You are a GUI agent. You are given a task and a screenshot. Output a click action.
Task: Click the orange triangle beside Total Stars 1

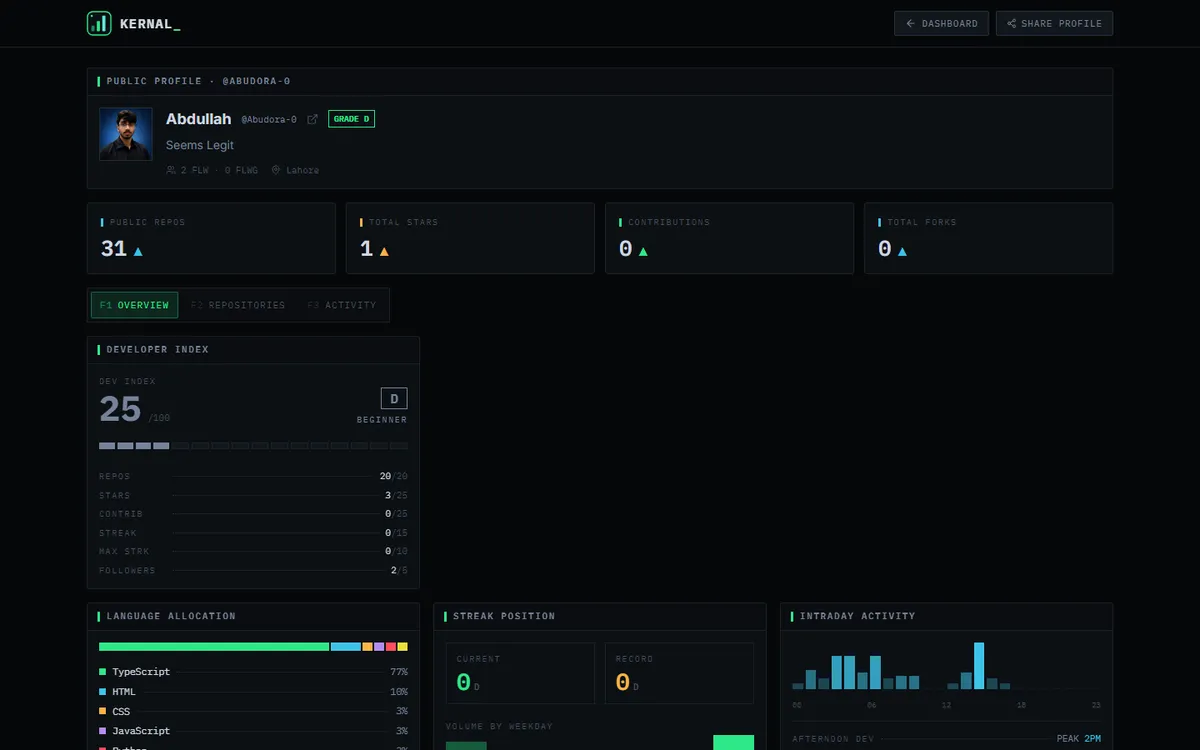(384, 251)
